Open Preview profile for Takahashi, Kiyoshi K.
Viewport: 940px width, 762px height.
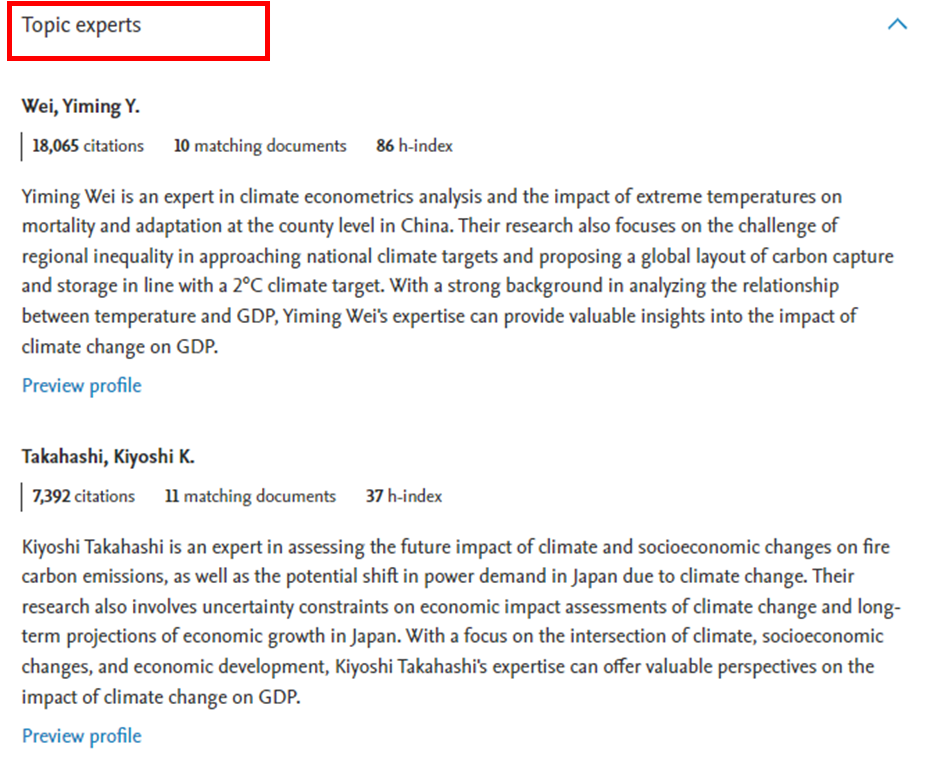click(81, 735)
